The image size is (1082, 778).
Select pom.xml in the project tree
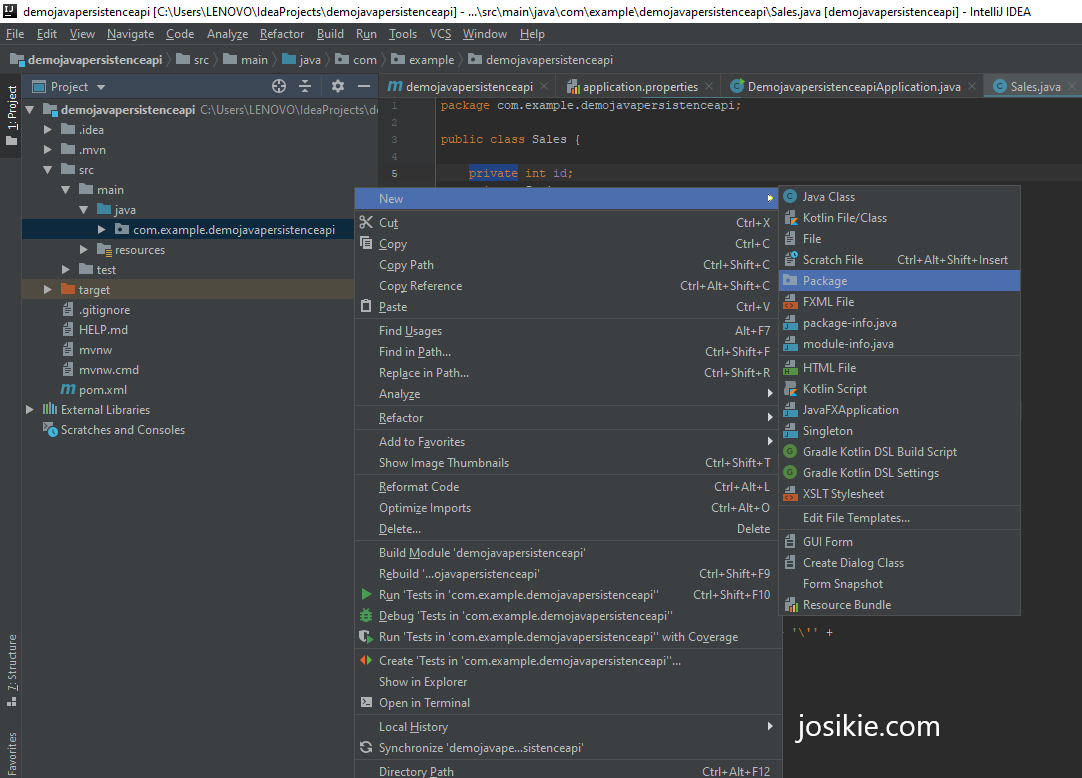[x=99, y=389]
